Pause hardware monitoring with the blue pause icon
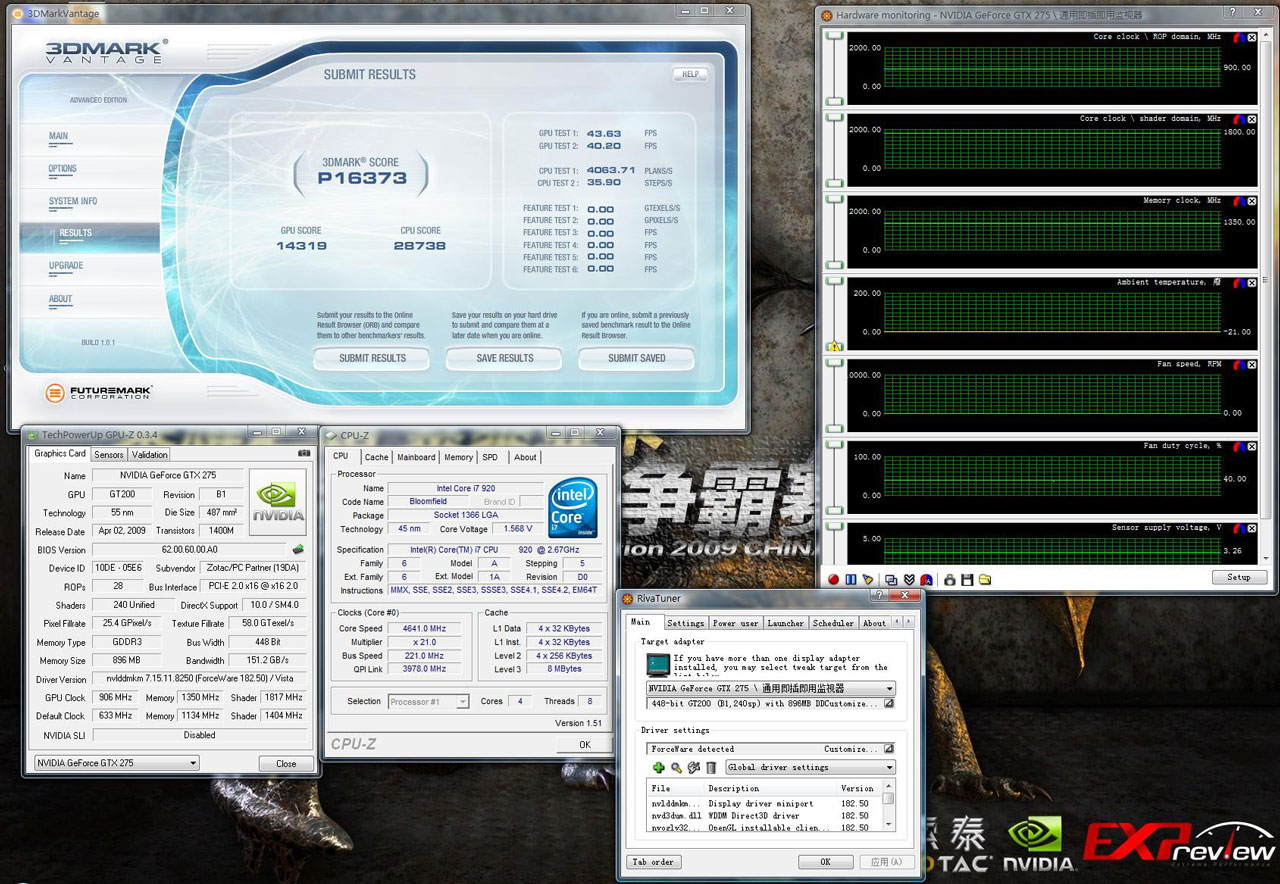This screenshot has width=1280, height=884. (x=850, y=579)
